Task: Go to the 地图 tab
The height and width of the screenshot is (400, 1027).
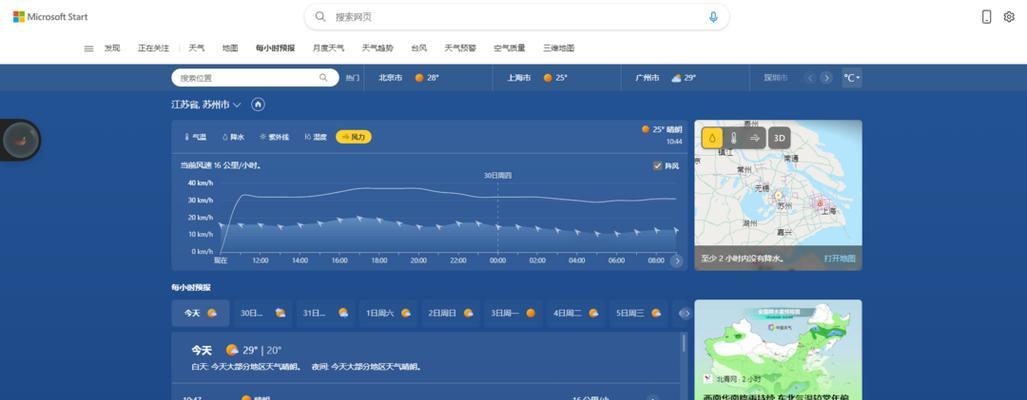Action: [x=230, y=48]
